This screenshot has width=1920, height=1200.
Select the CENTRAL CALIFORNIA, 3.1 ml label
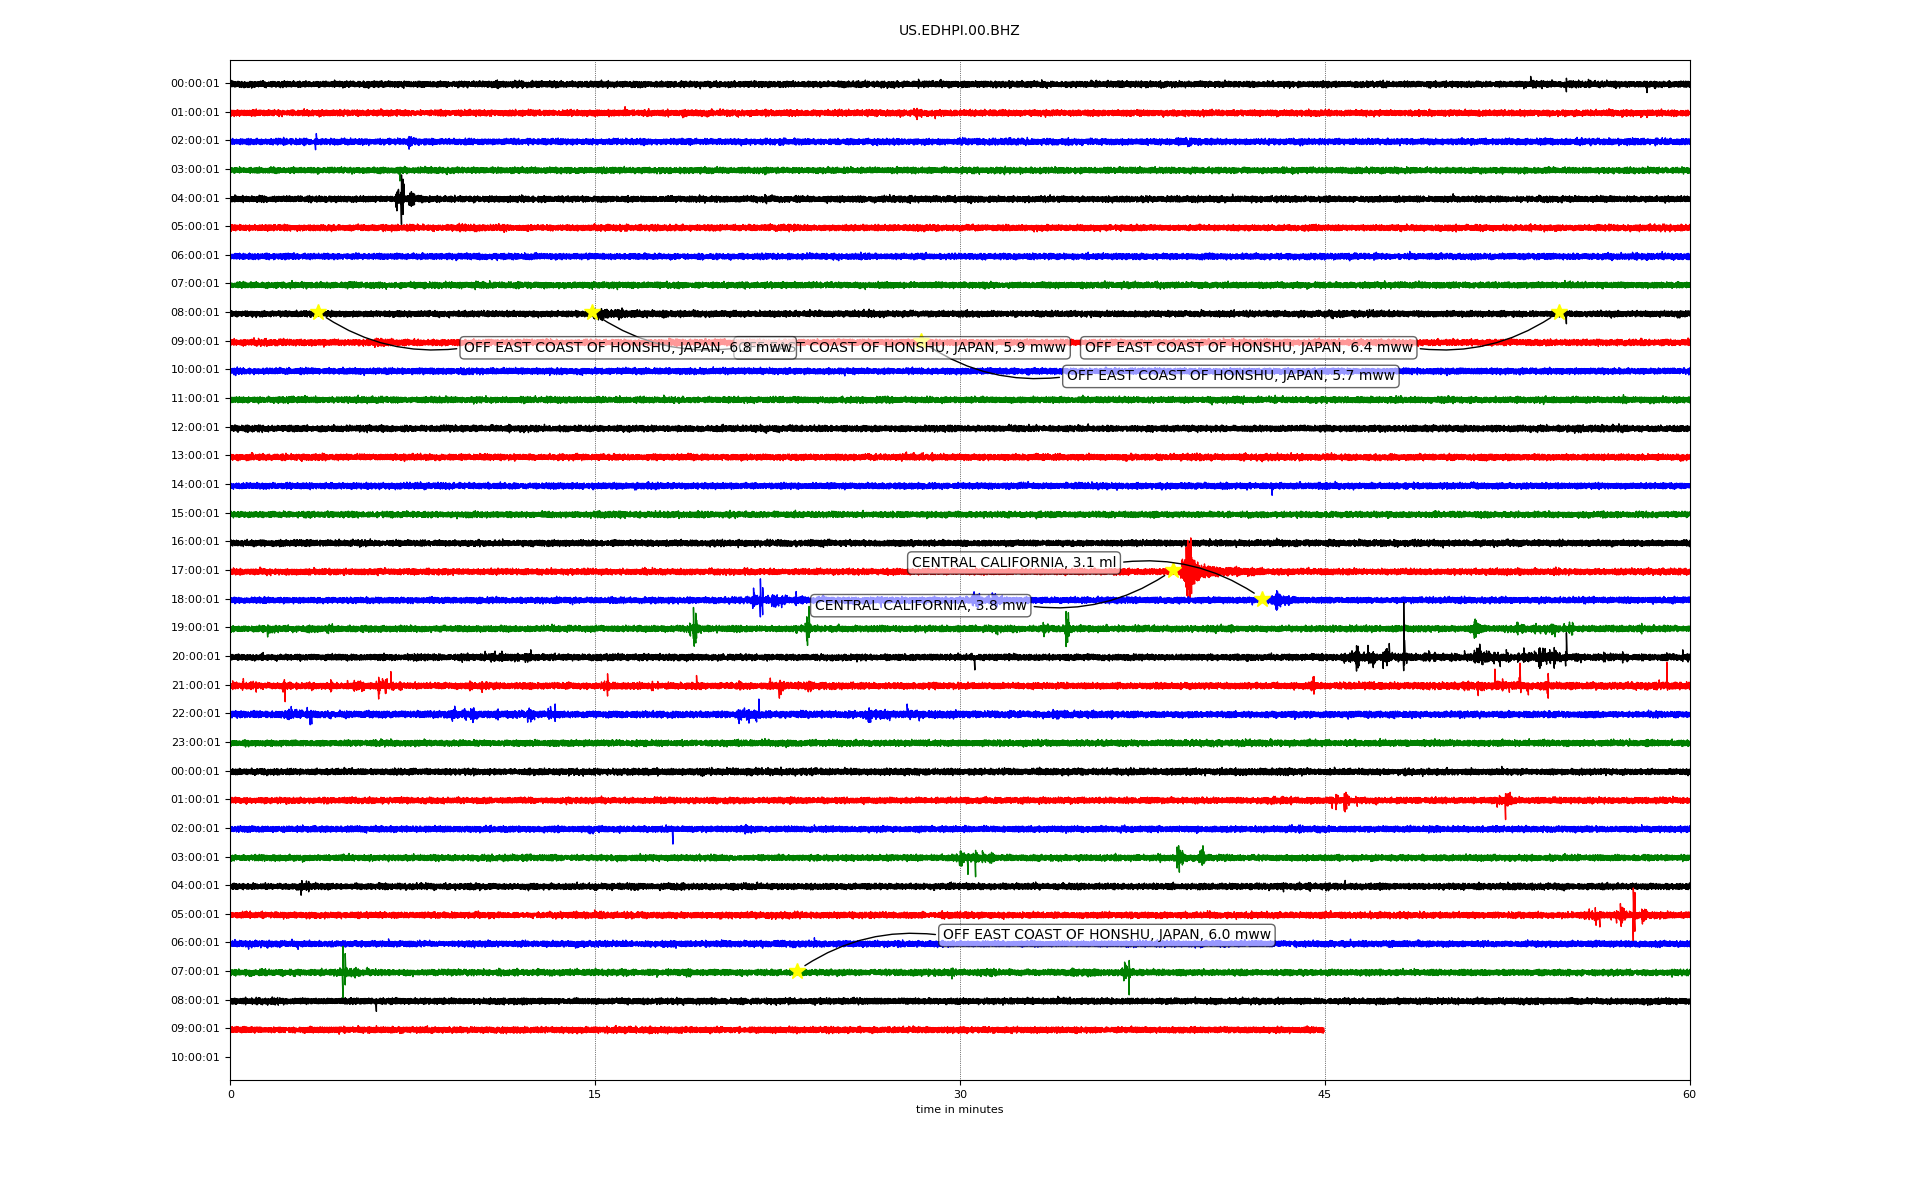(1013, 562)
